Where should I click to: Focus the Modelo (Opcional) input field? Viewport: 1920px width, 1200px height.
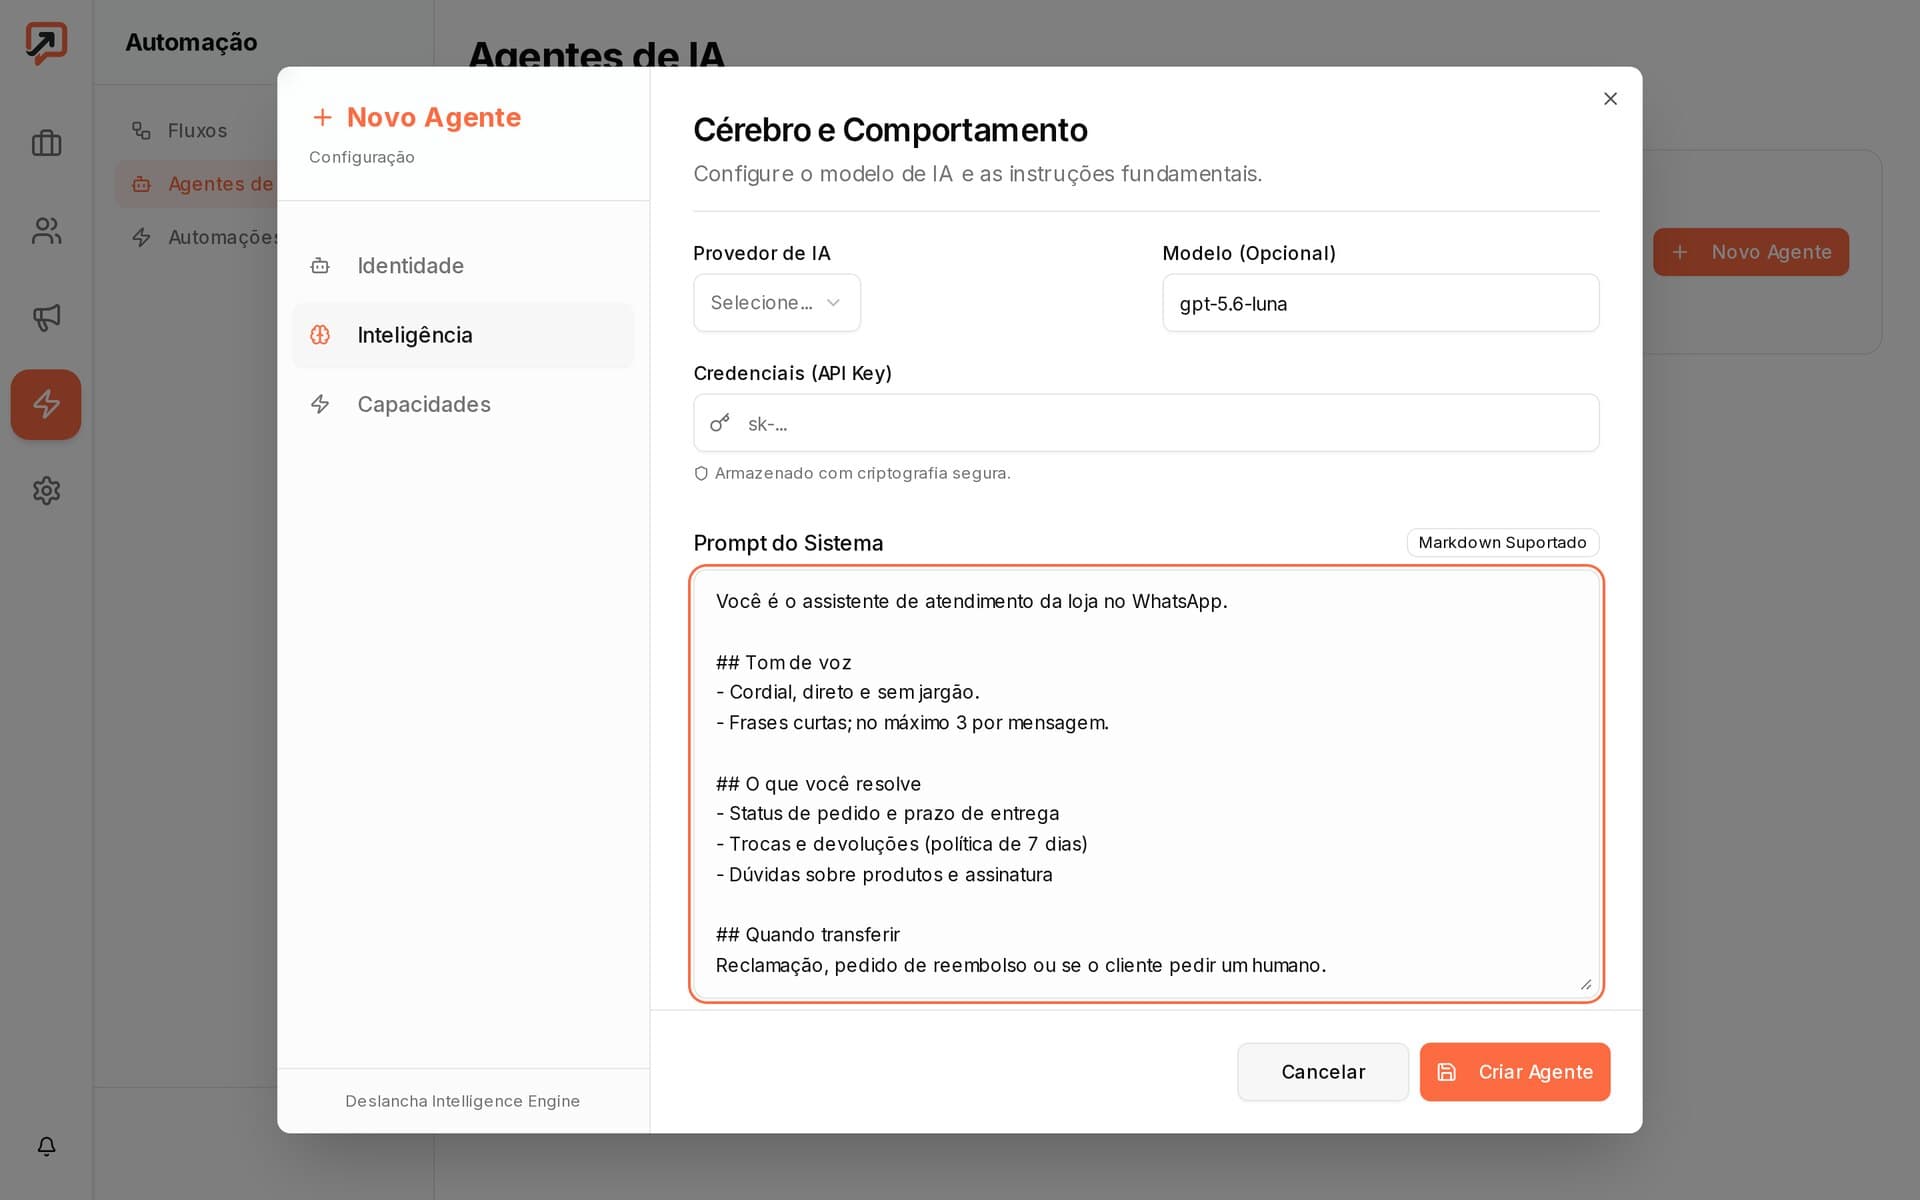(1381, 303)
